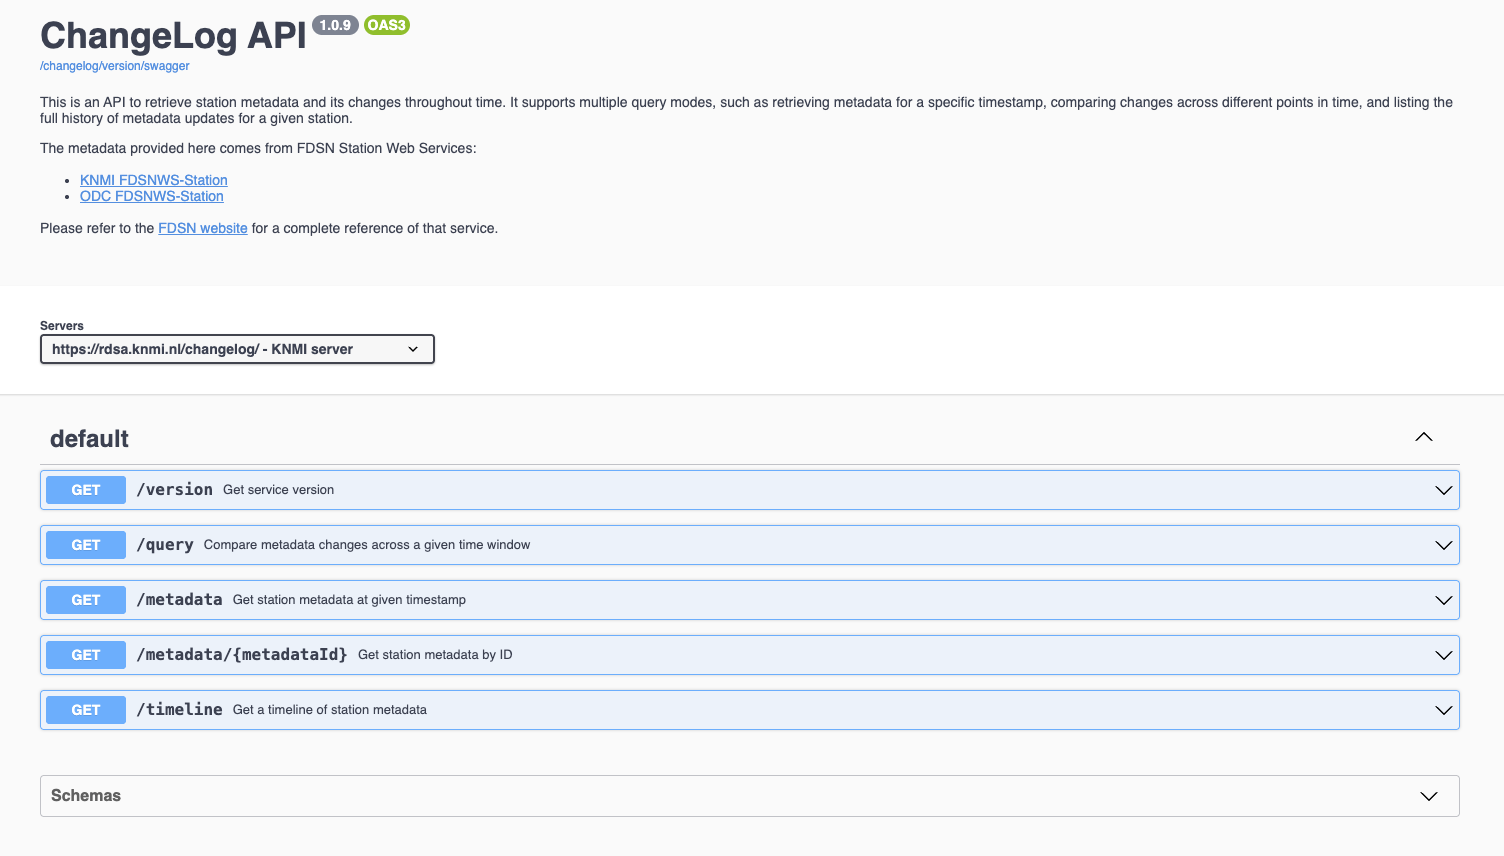Open the KNMI FDSNWS-Station link
This screenshot has height=856, width=1504.
(x=153, y=180)
